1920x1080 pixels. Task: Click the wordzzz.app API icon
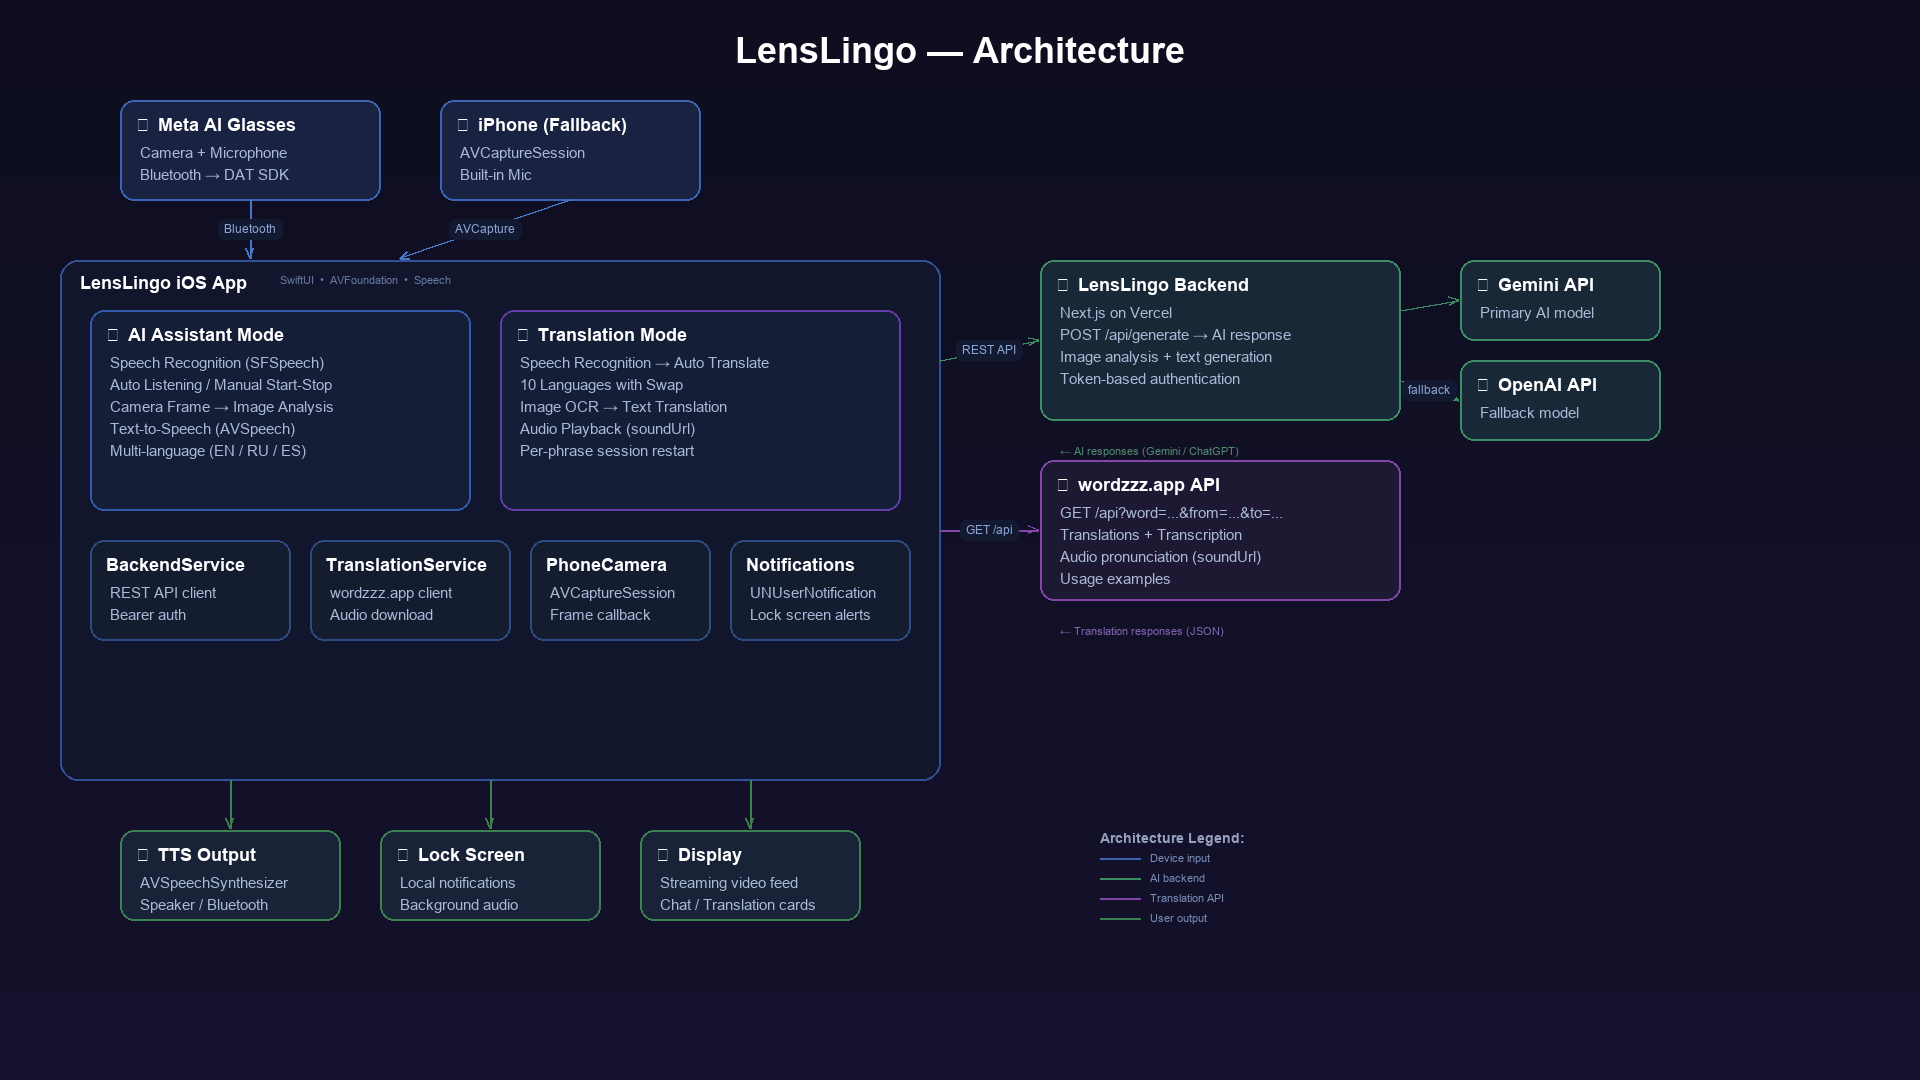tap(1063, 486)
